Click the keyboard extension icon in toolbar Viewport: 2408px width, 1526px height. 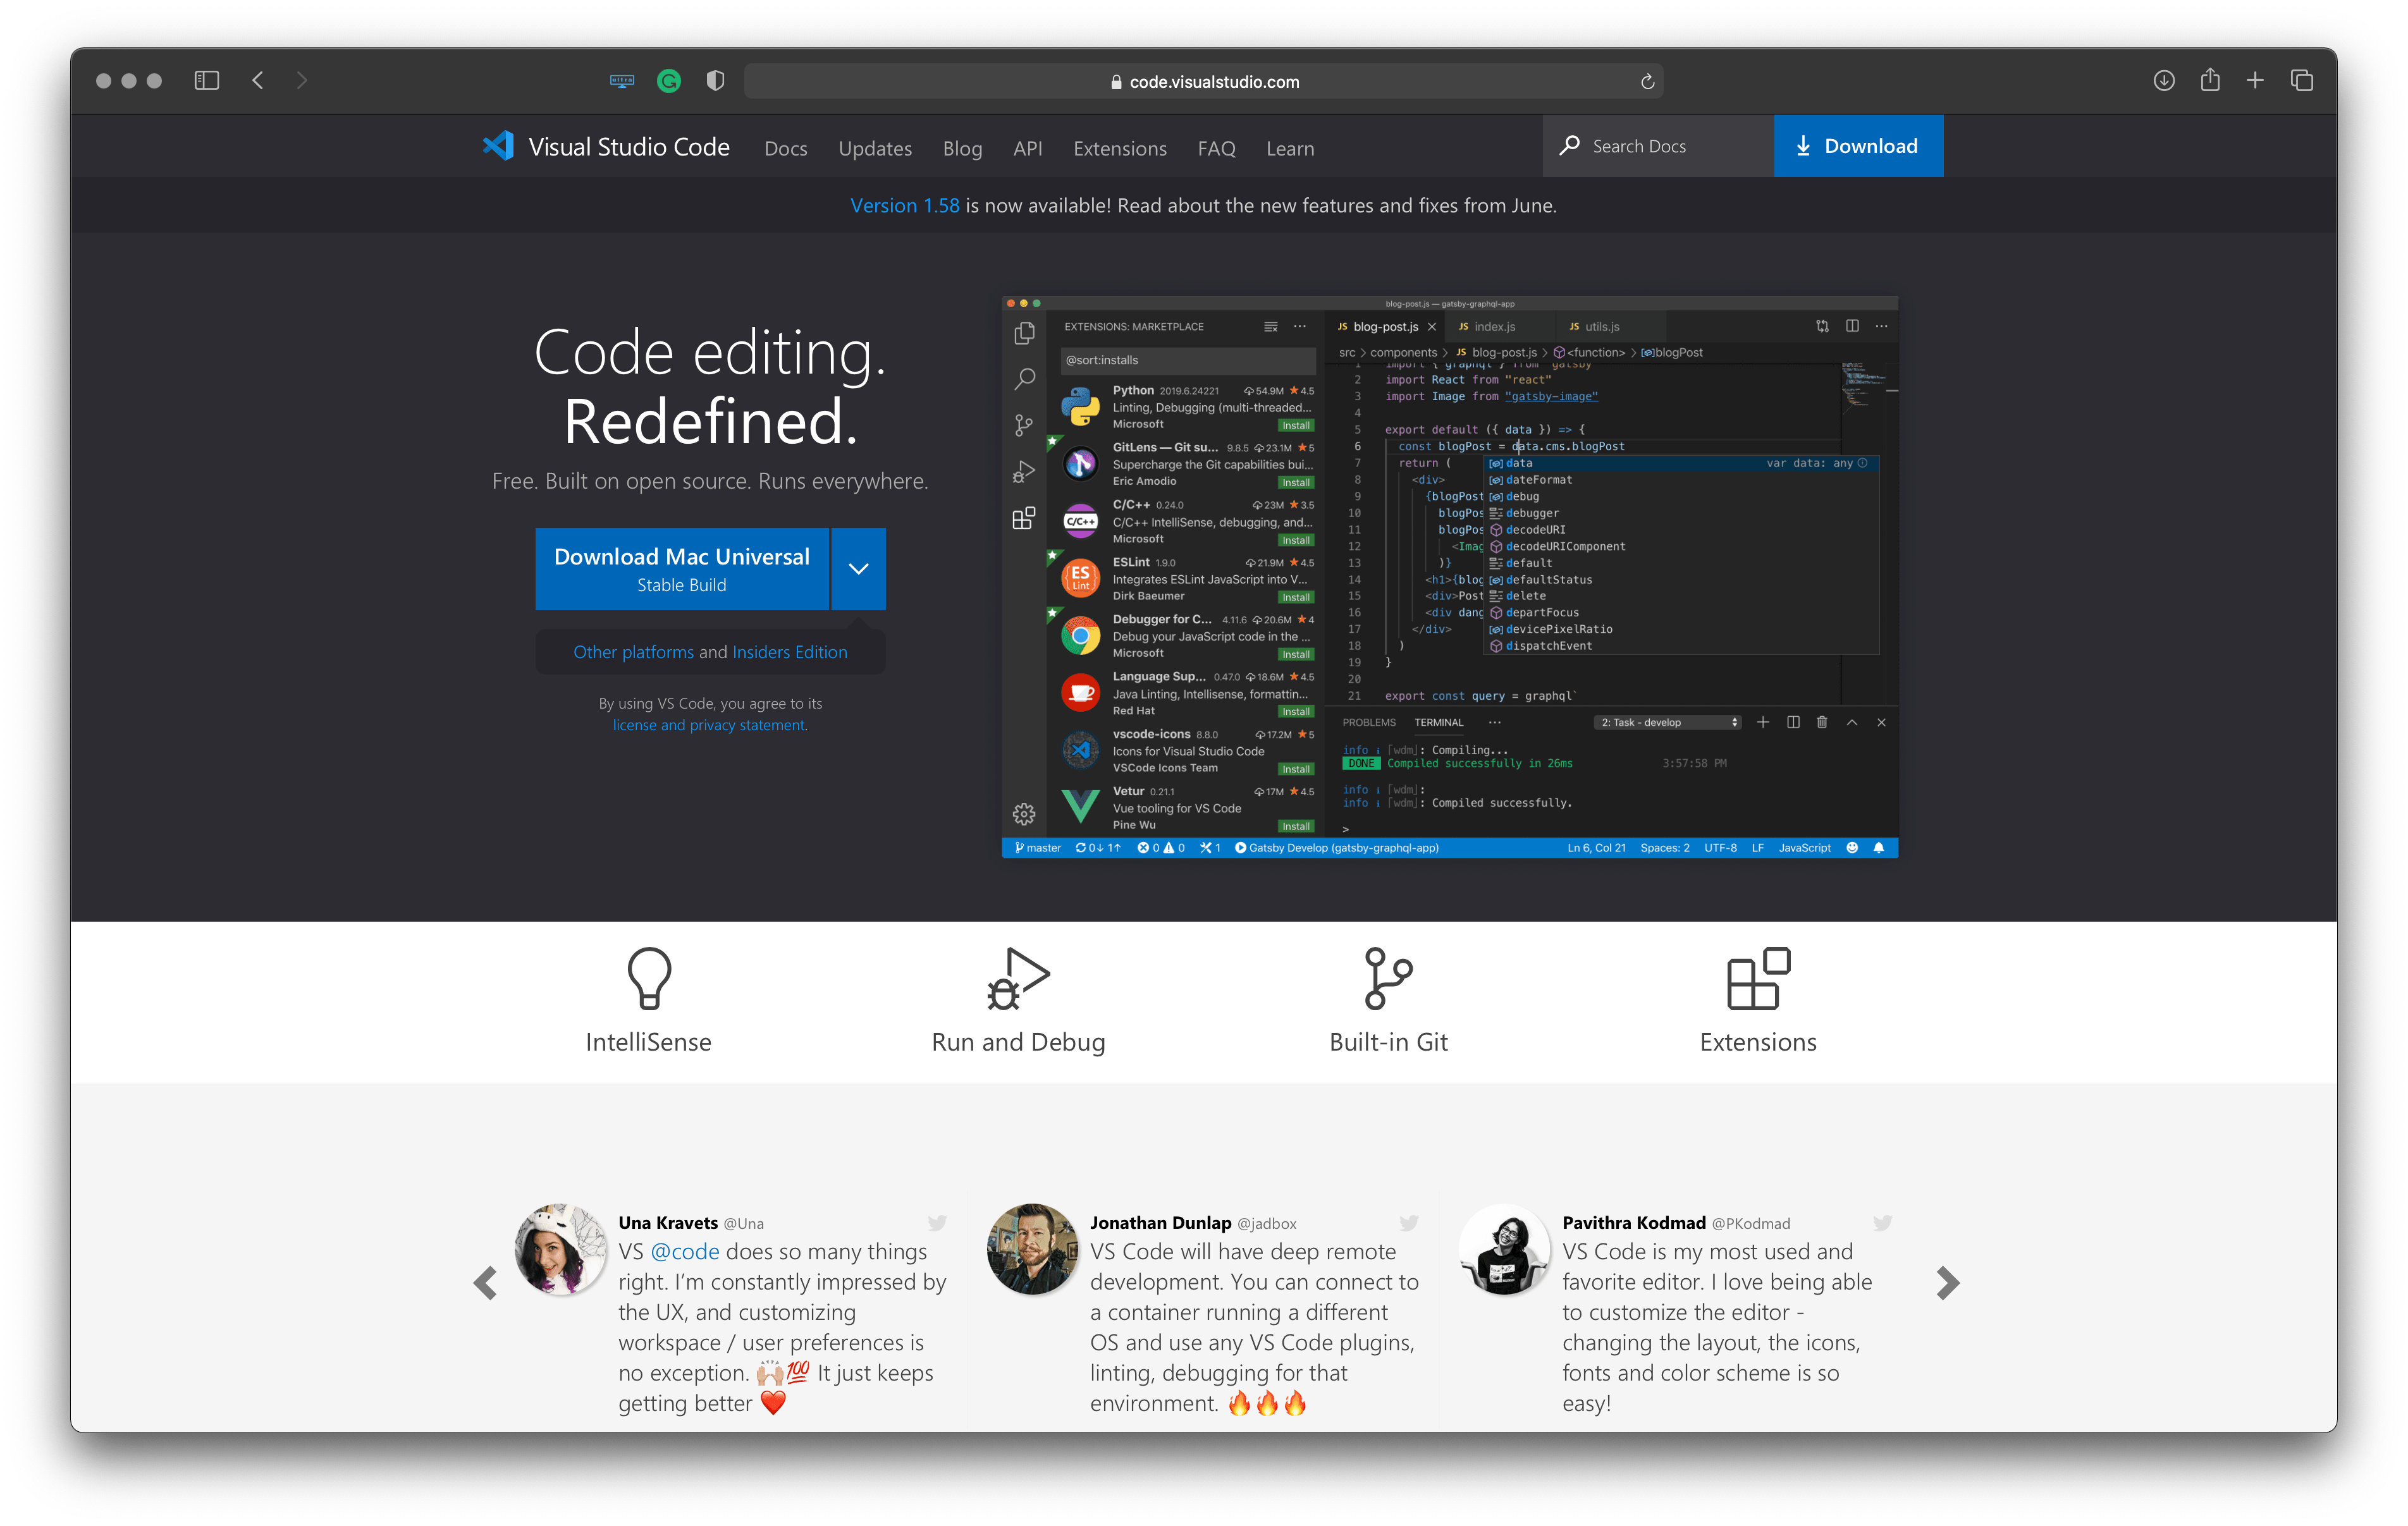pyautogui.click(x=622, y=81)
